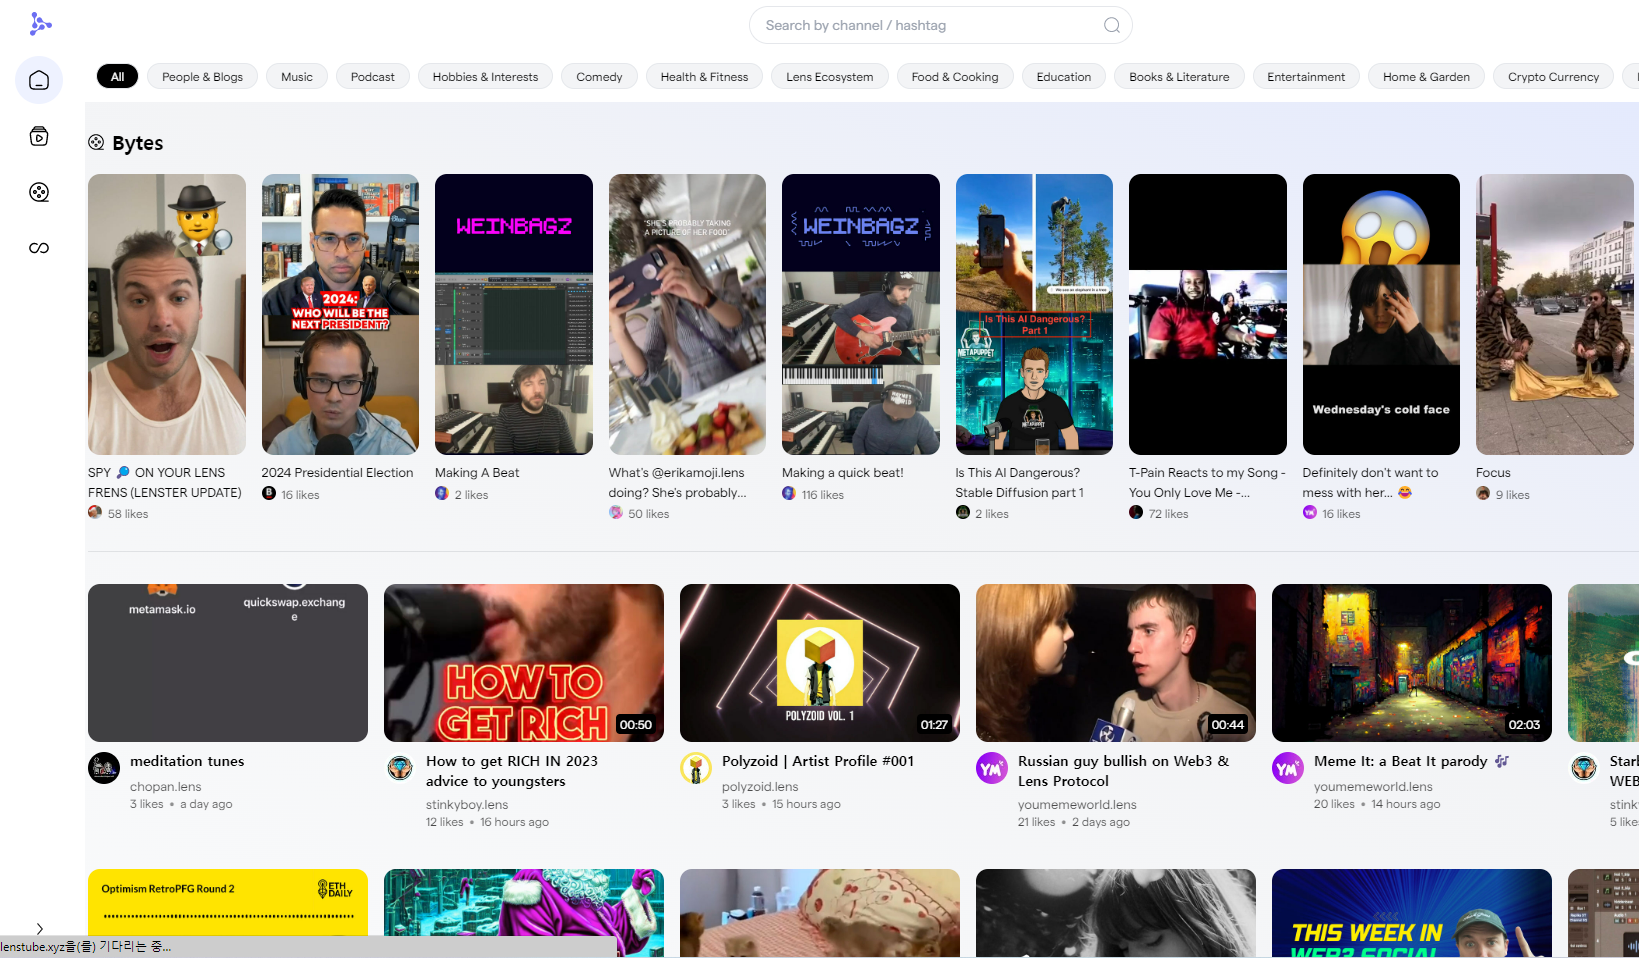
Task: Open the THIS WEEK IN WEB3 SOCIAL thumbnail
Action: click(x=1412, y=913)
